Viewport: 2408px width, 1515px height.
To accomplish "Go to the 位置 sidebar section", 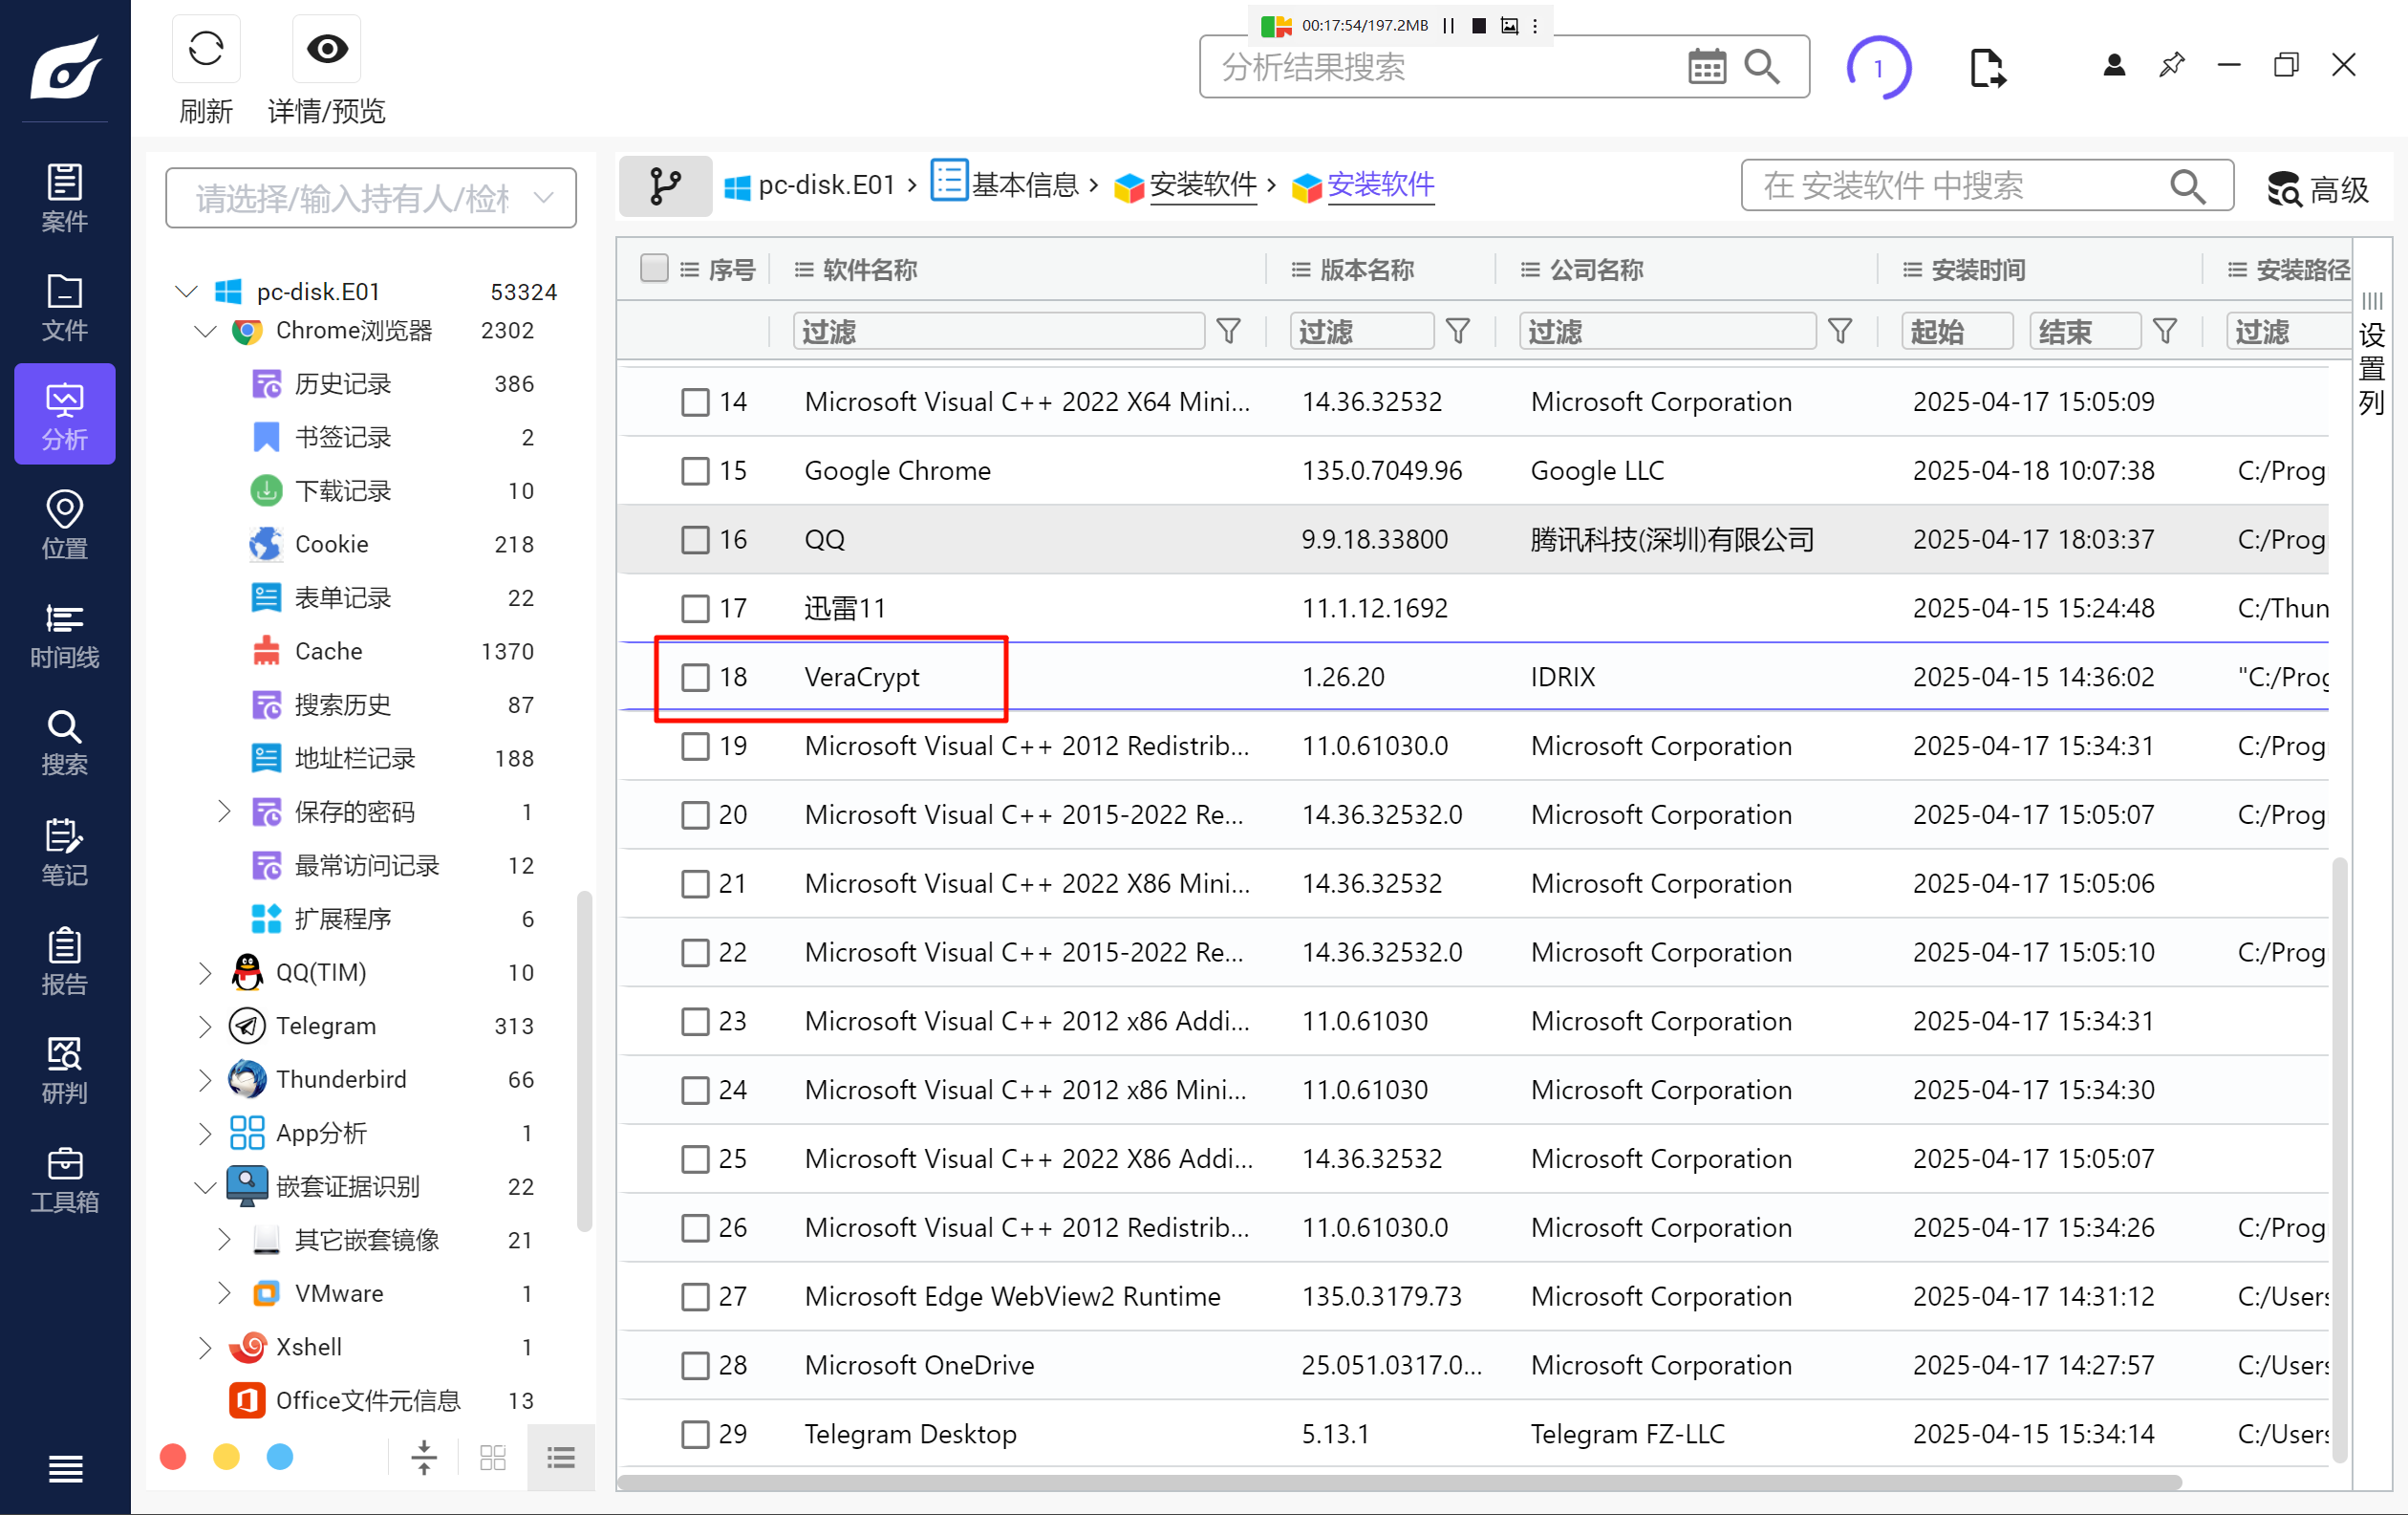I will pyautogui.click(x=65, y=524).
